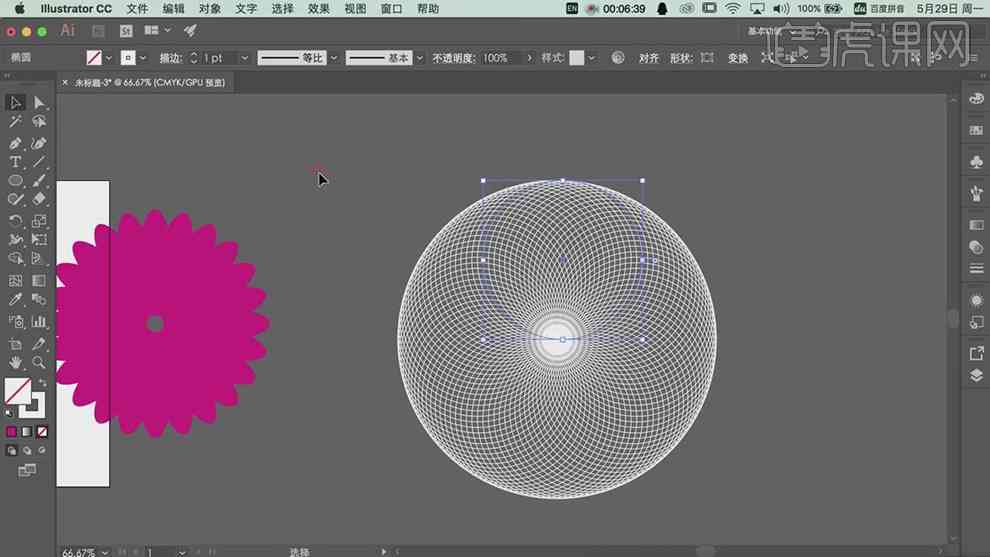Viewport: 990px width, 557px height.
Task: Select the Line Segment tool
Action: (x=39, y=162)
